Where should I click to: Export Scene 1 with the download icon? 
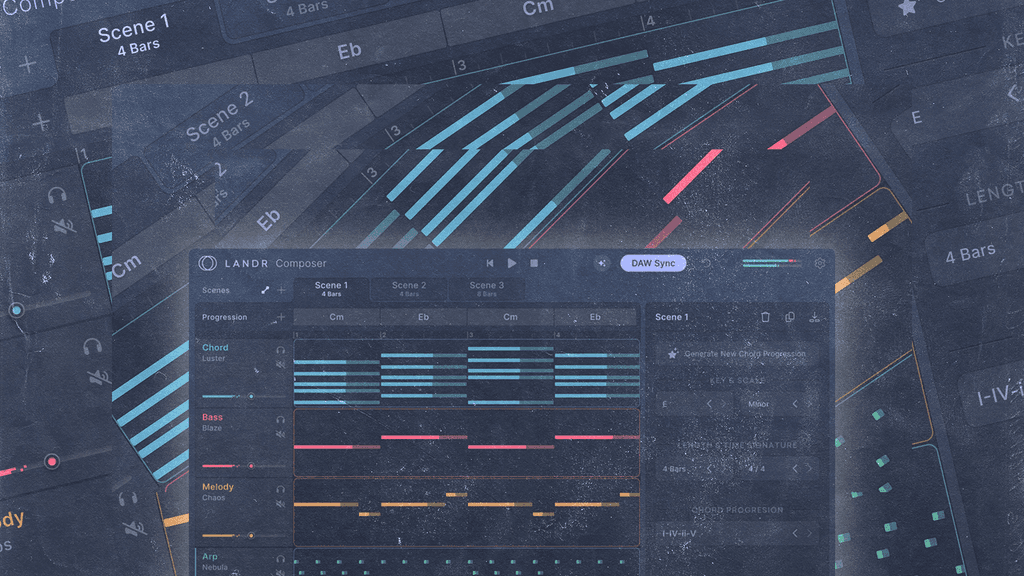(814, 317)
